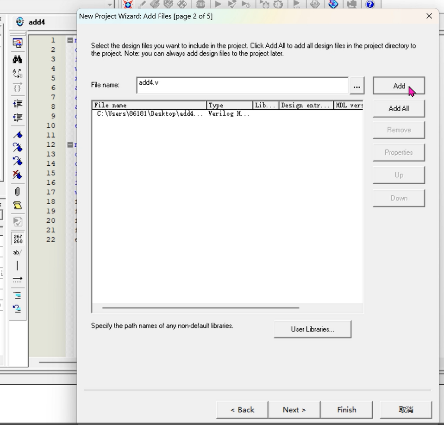
Task: Switch to the add4 editor tab
Action: [x=37, y=22]
